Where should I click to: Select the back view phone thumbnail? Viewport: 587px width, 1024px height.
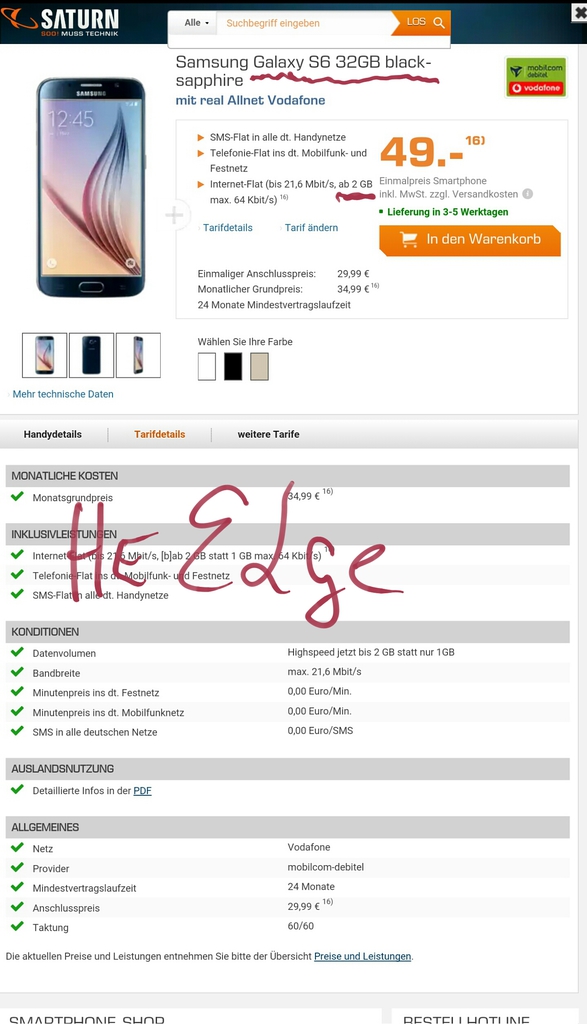click(91, 355)
